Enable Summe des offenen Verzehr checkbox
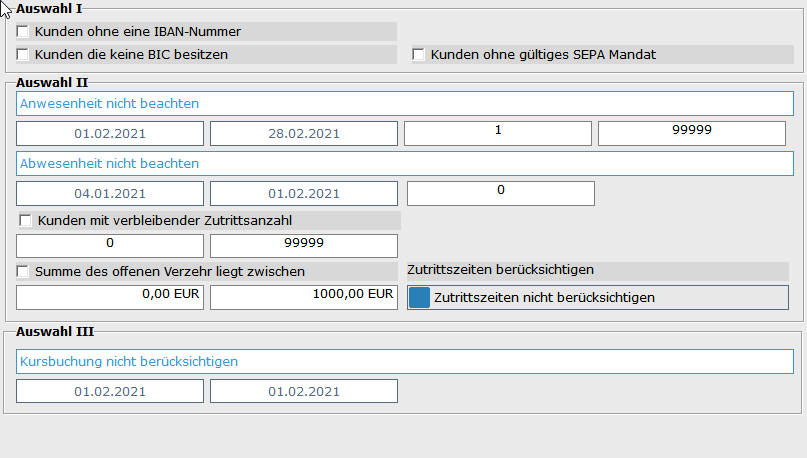Viewport: 807px width, 458px height. (23, 271)
